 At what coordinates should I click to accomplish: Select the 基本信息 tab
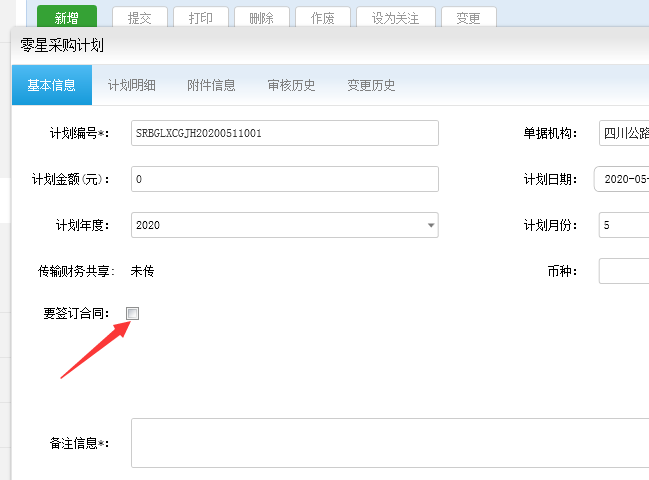click(x=52, y=85)
